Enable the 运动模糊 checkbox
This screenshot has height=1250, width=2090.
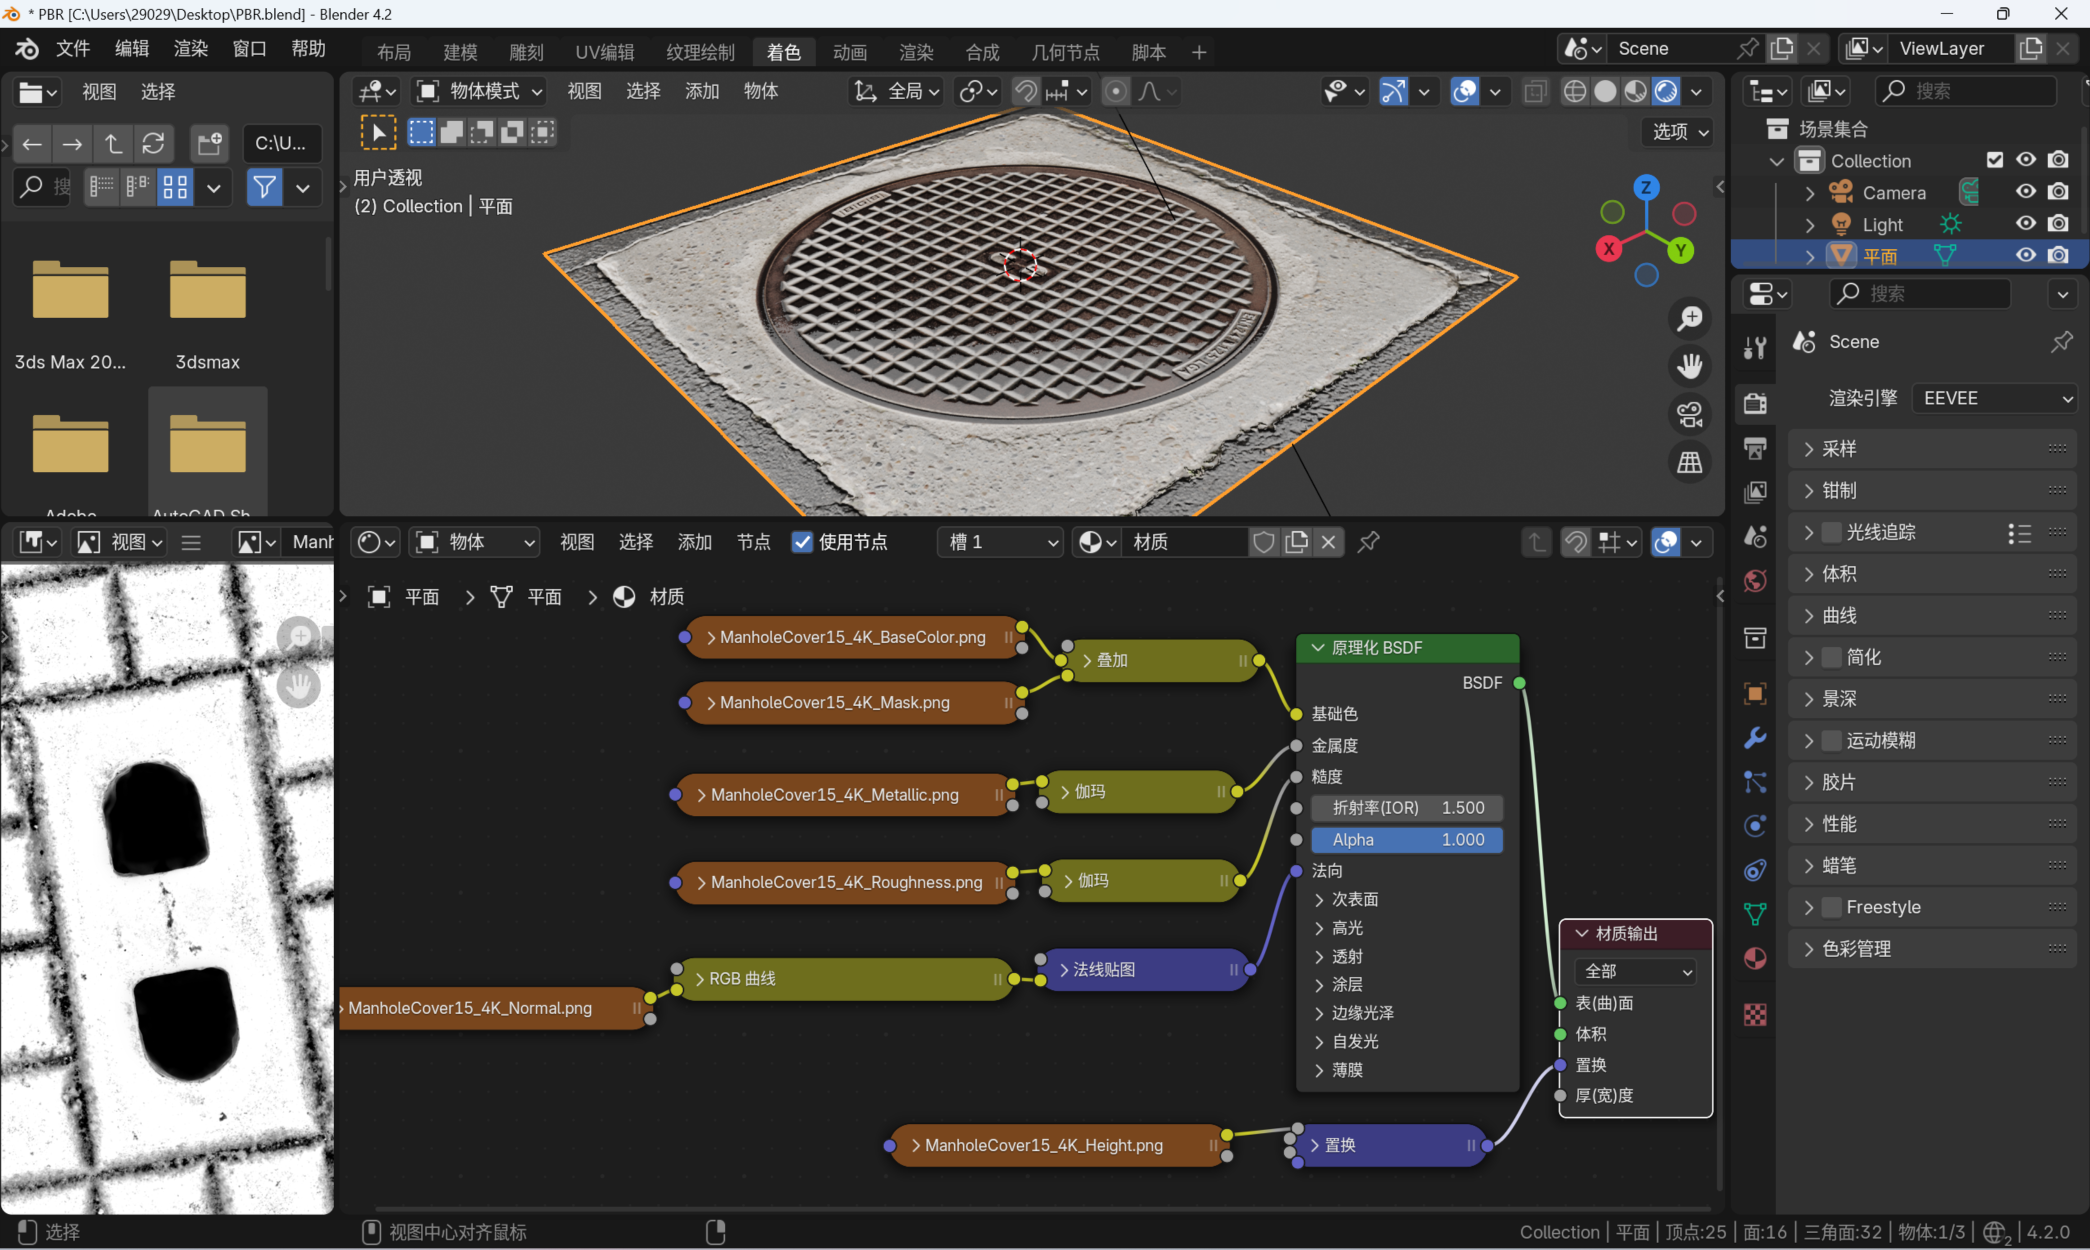coord(1831,740)
